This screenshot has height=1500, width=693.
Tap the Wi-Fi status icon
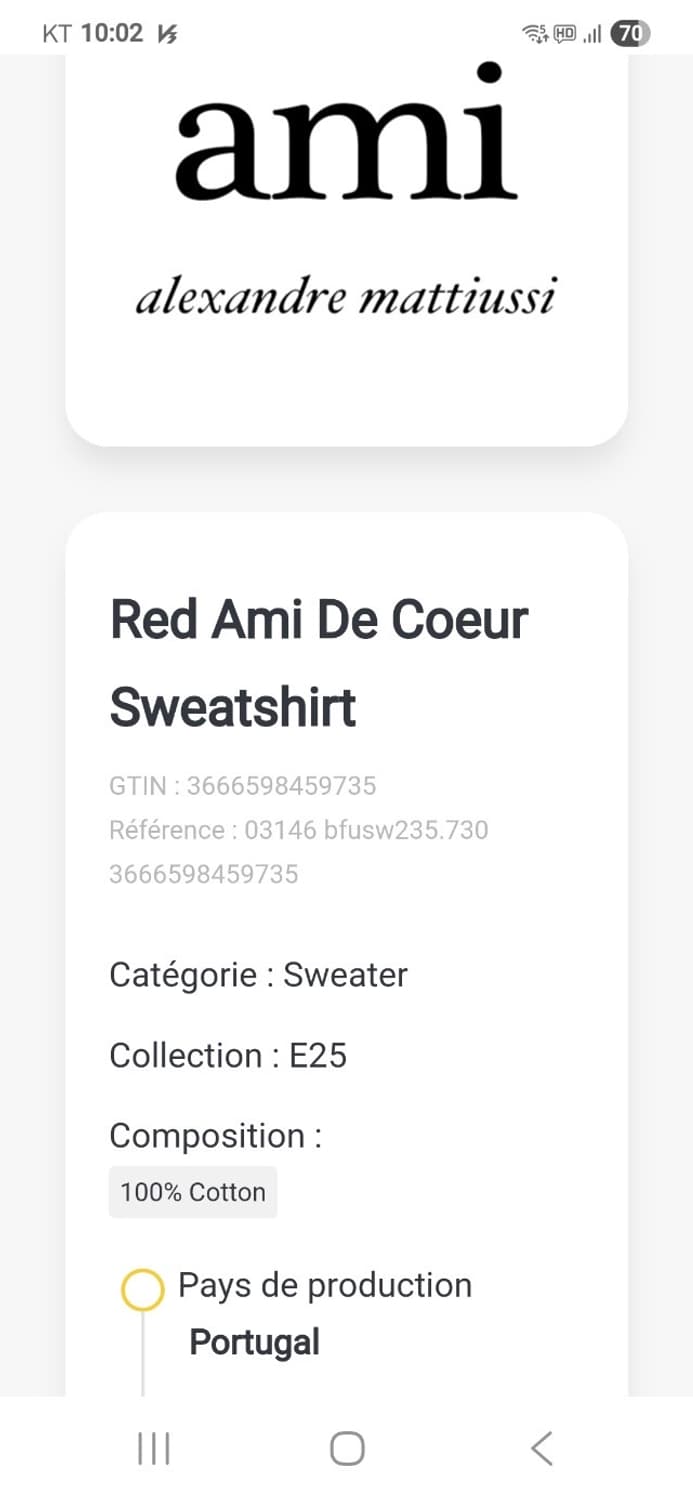point(535,34)
